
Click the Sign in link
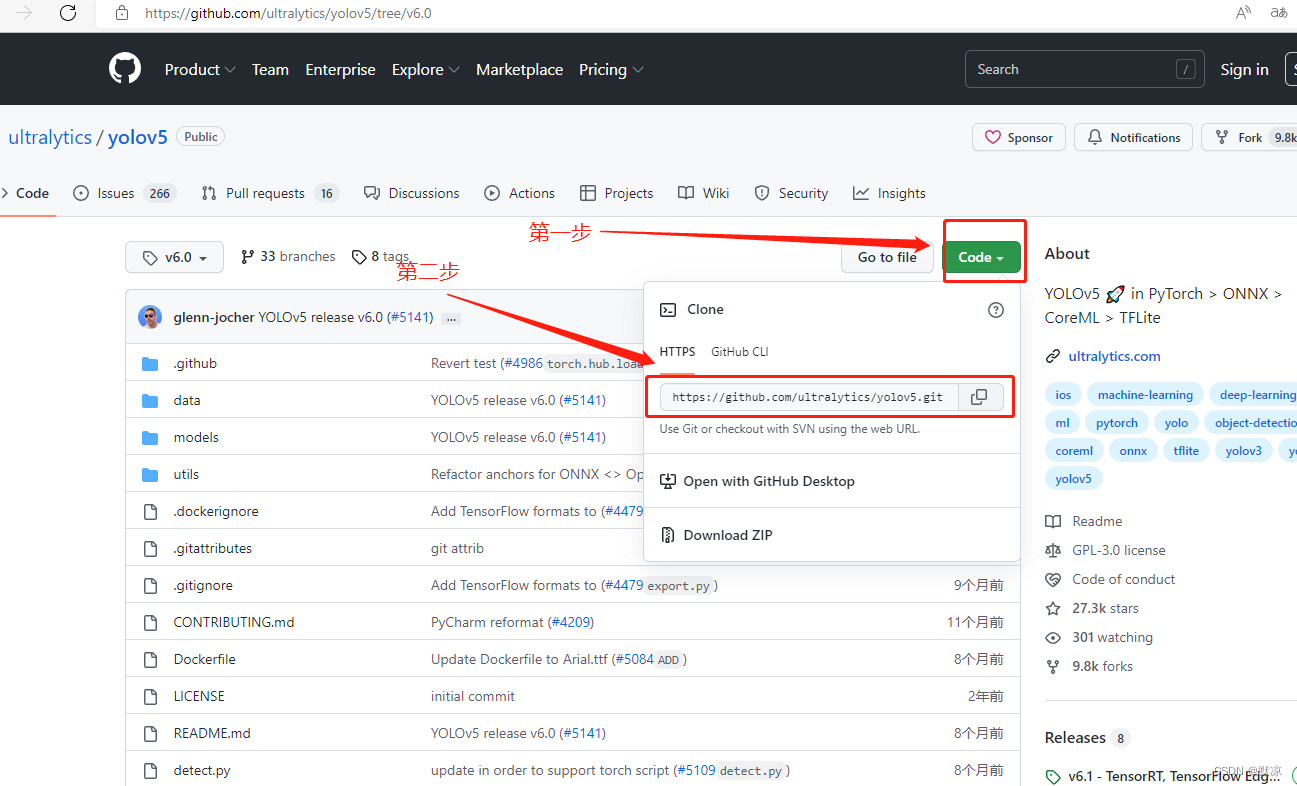point(1244,69)
